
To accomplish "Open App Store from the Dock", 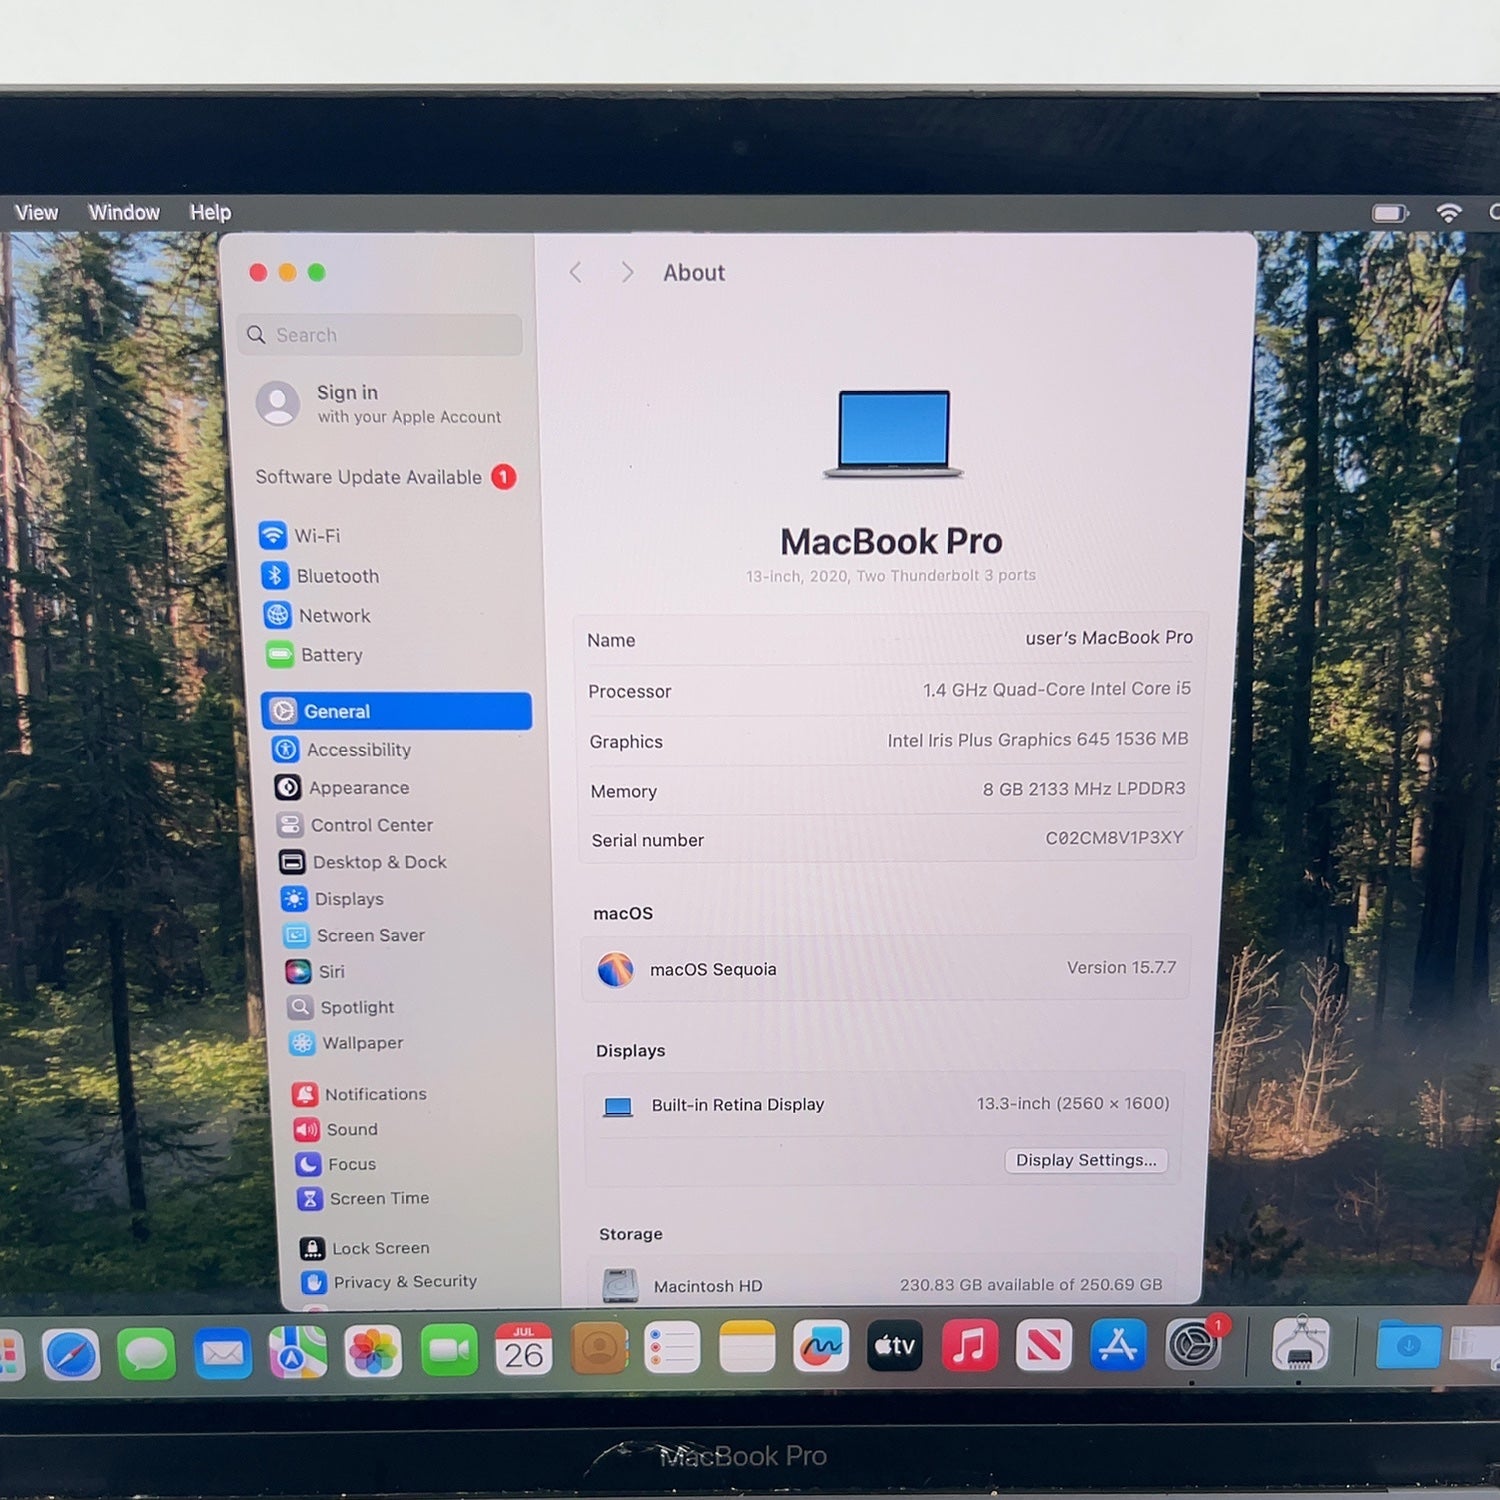I will click(x=1118, y=1346).
